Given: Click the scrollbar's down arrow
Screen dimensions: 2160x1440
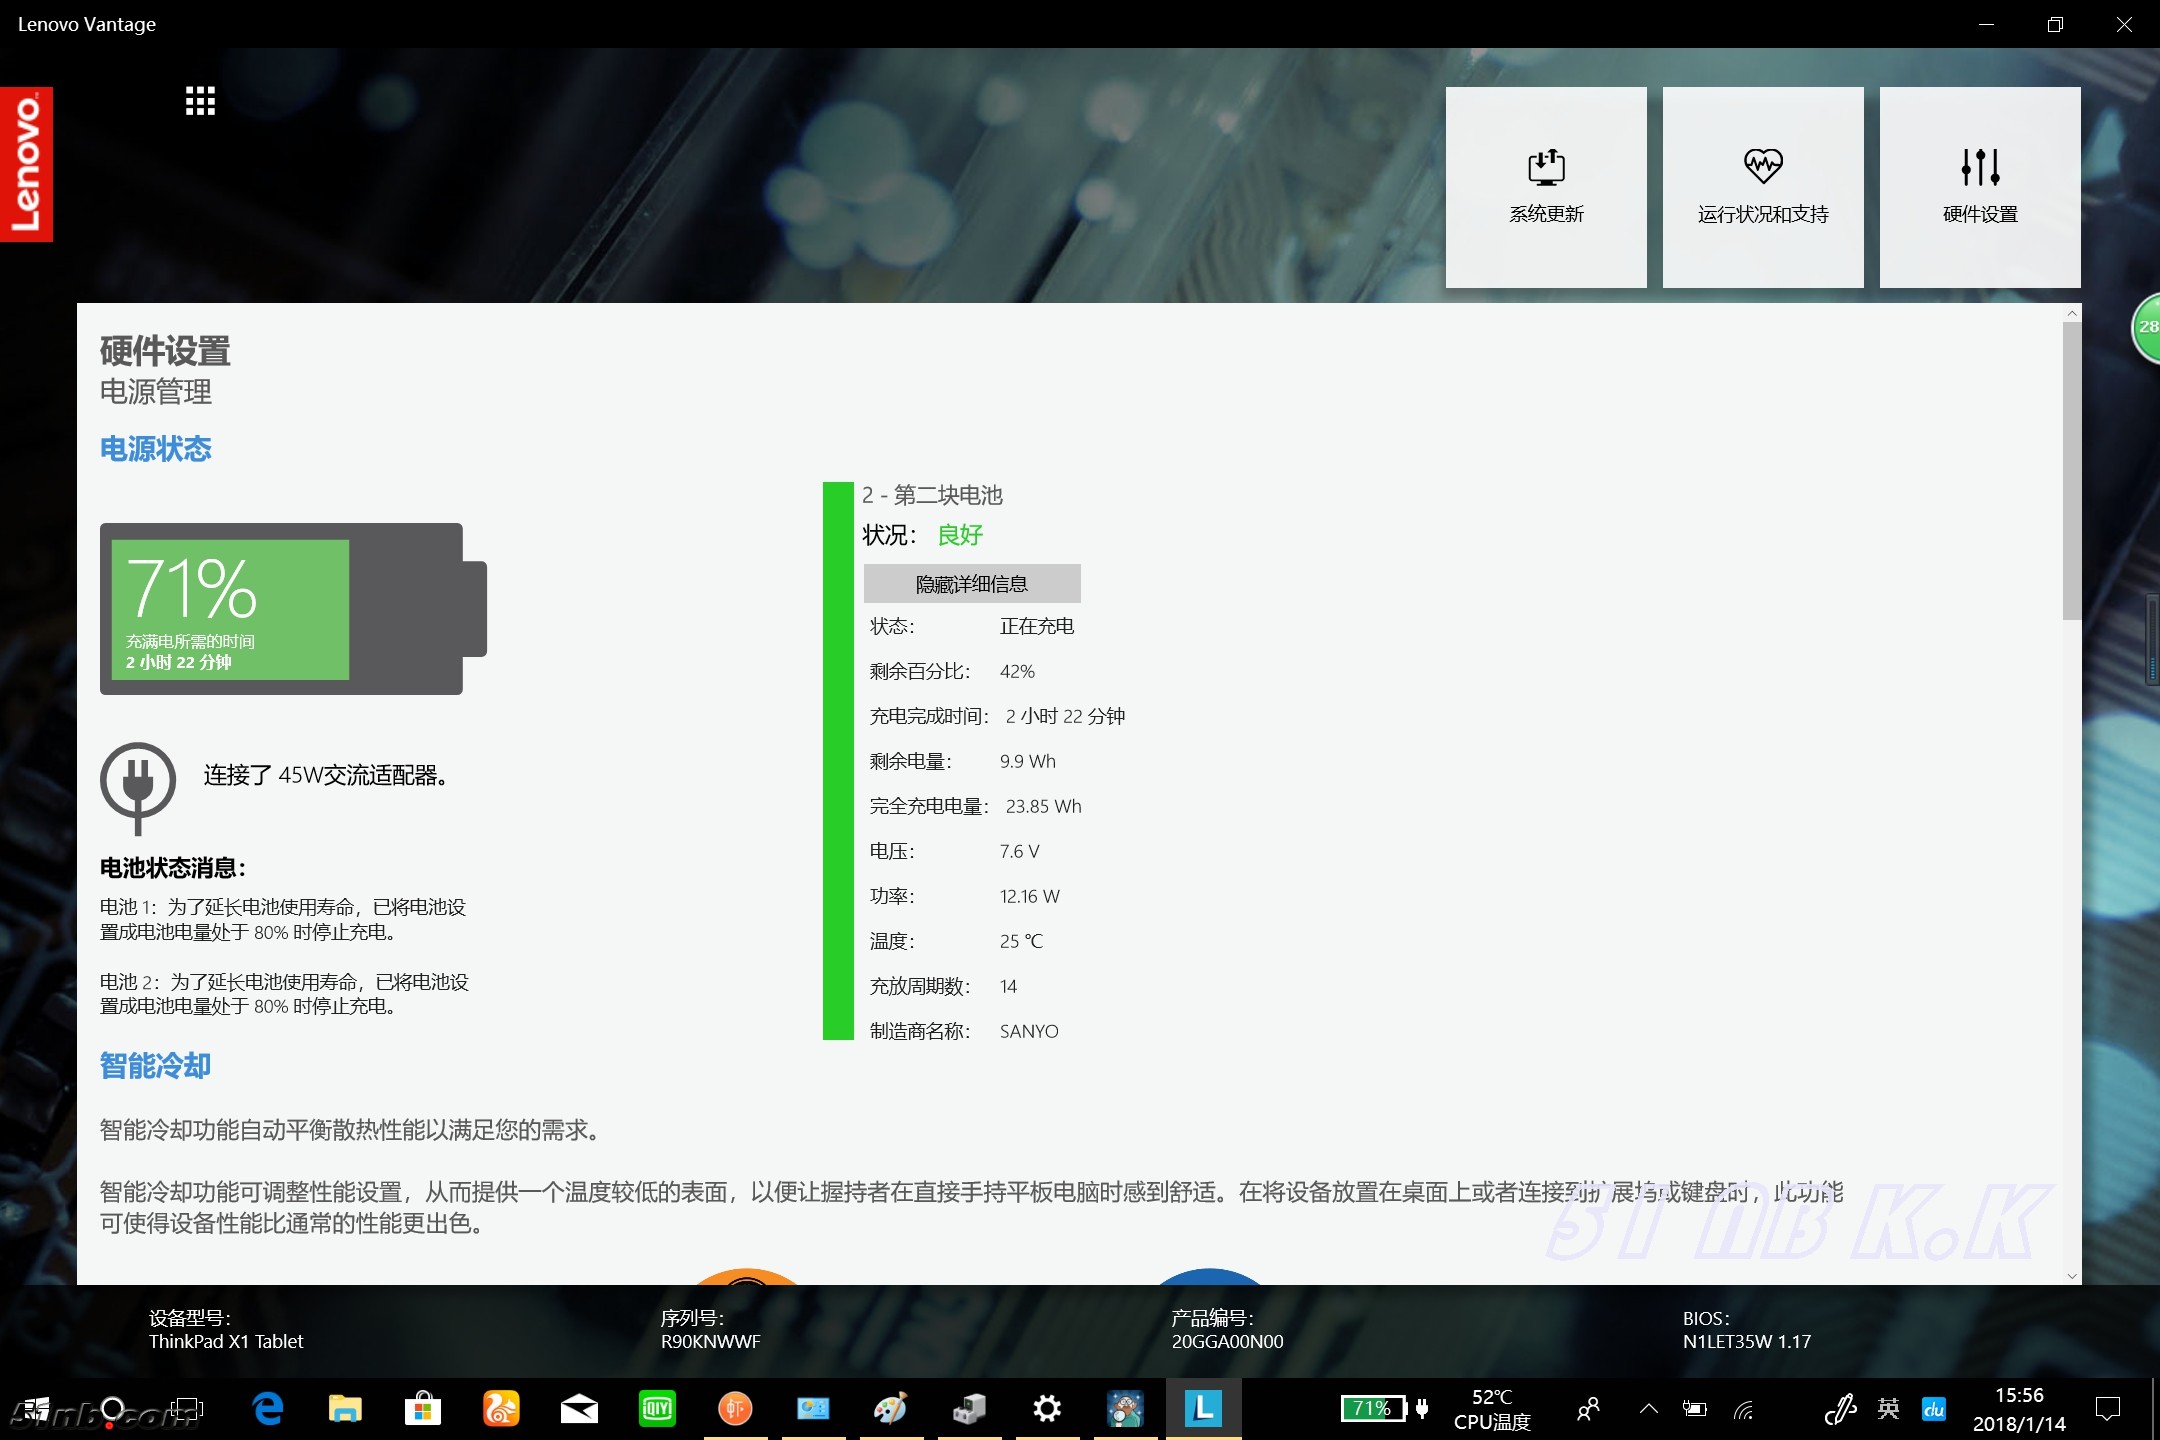Looking at the screenshot, I should coord(2072,1276).
